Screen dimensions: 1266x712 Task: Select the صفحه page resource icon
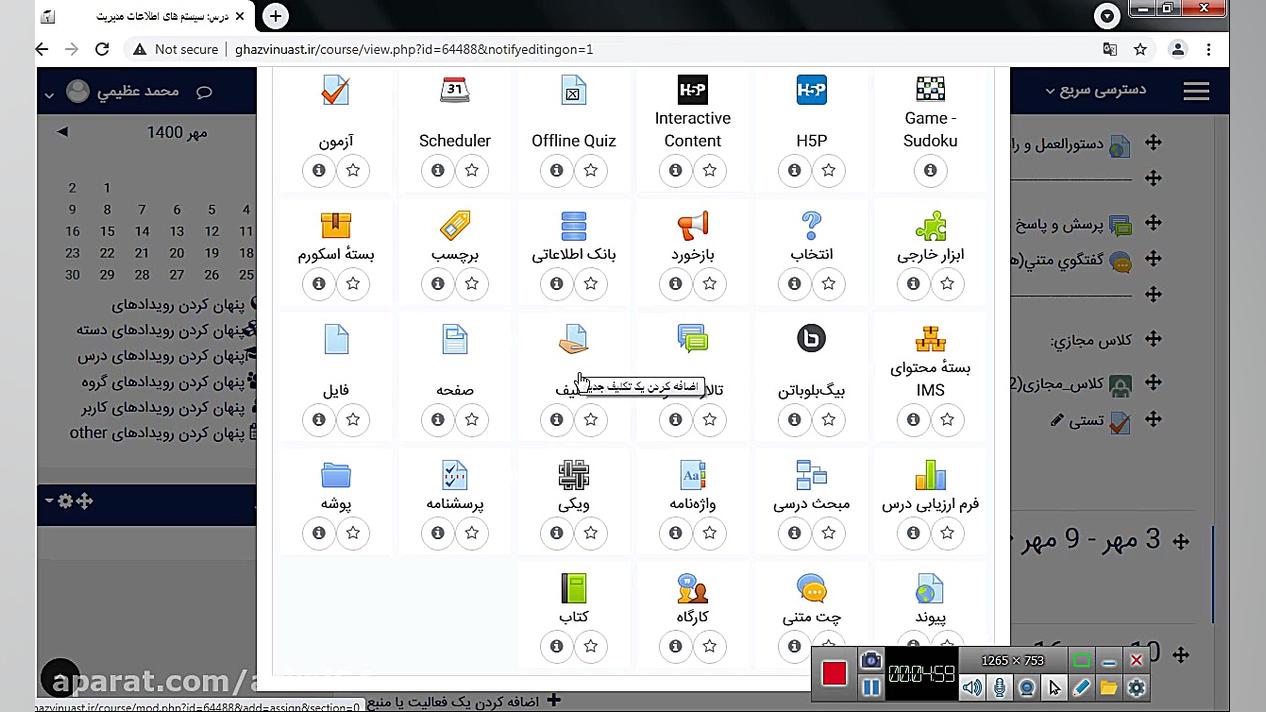(x=455, y=339)
